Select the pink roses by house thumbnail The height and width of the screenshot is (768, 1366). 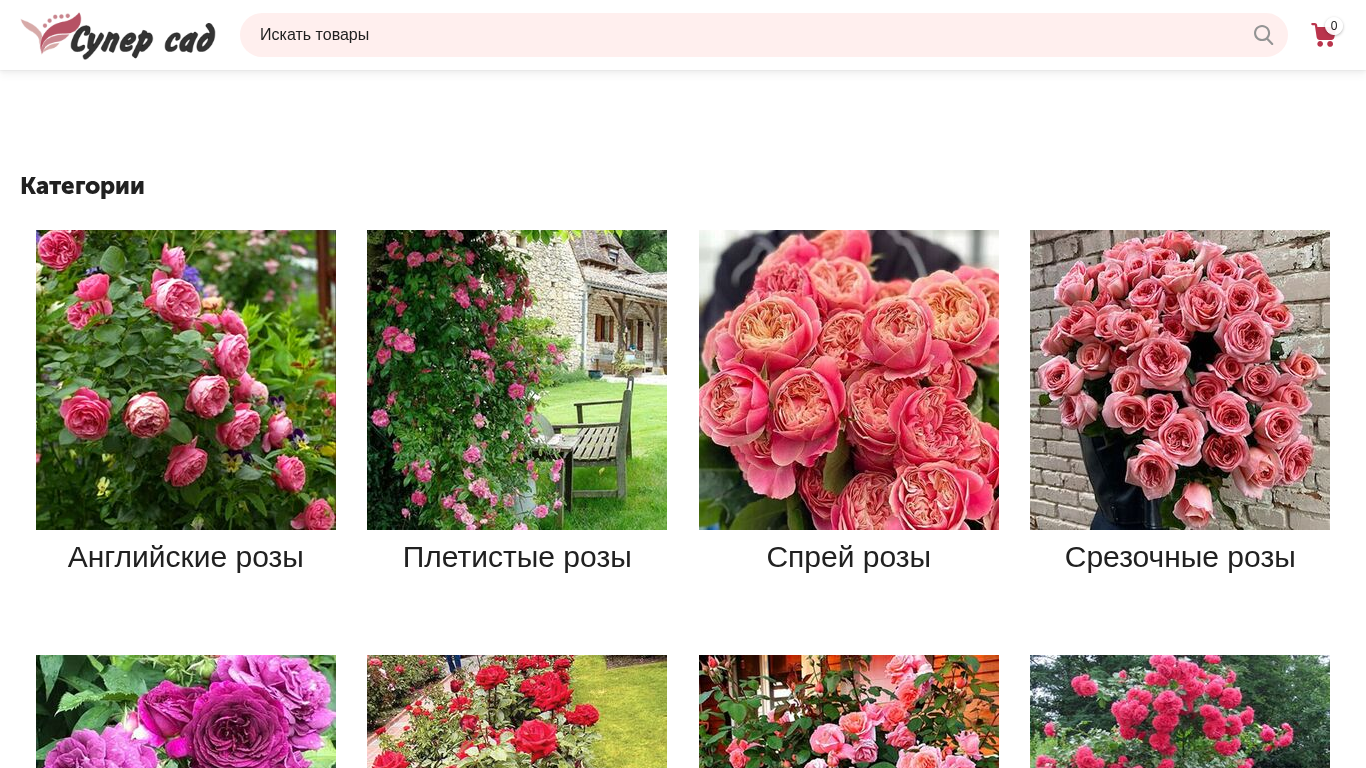848,711
